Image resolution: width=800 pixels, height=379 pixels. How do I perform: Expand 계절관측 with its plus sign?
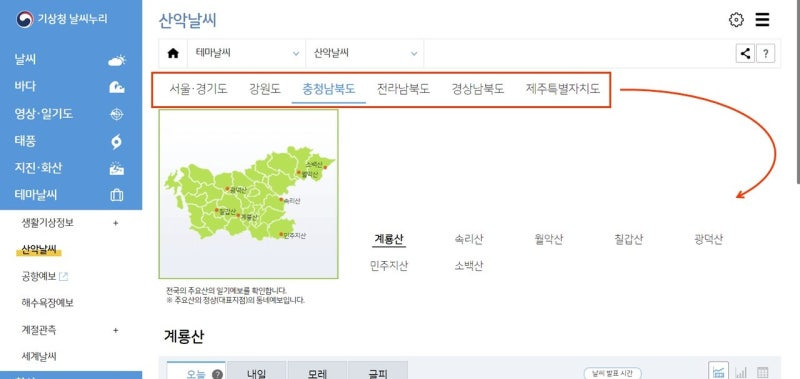click(115, 330)
